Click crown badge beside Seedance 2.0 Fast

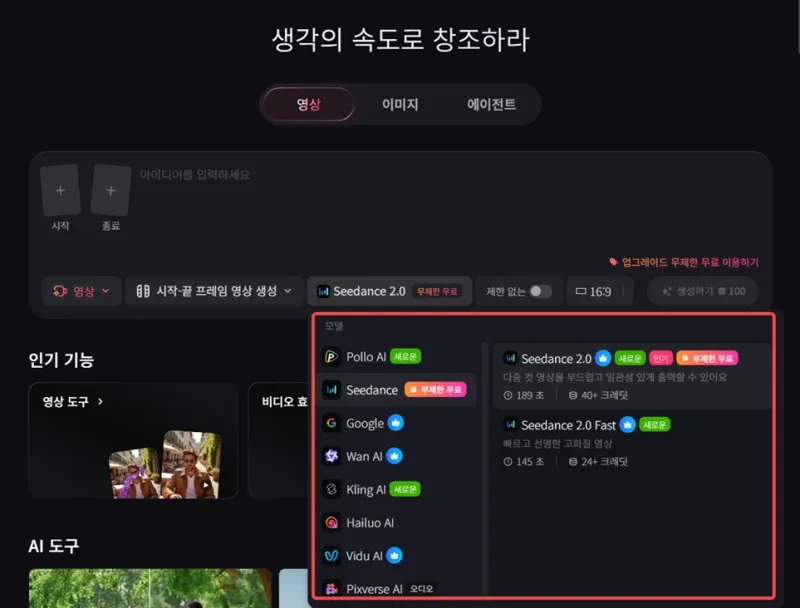[628, 424]
